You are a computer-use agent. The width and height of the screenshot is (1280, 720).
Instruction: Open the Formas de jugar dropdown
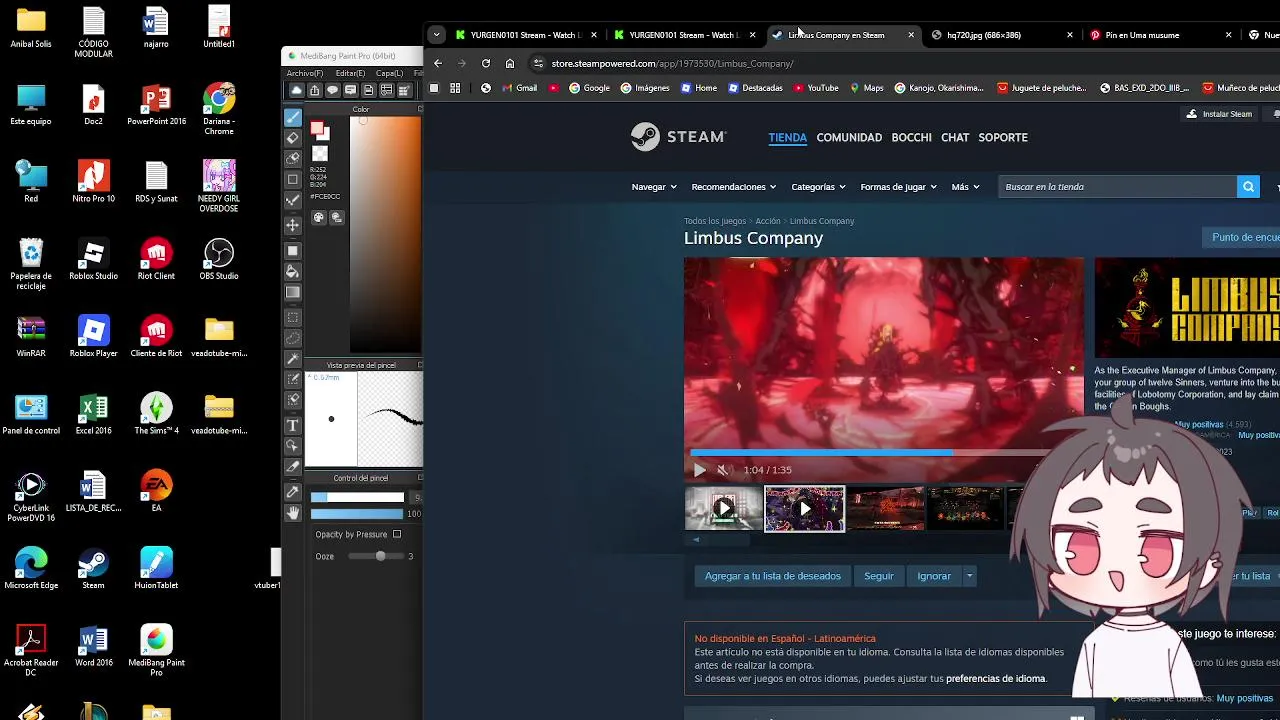pos(898,187)
